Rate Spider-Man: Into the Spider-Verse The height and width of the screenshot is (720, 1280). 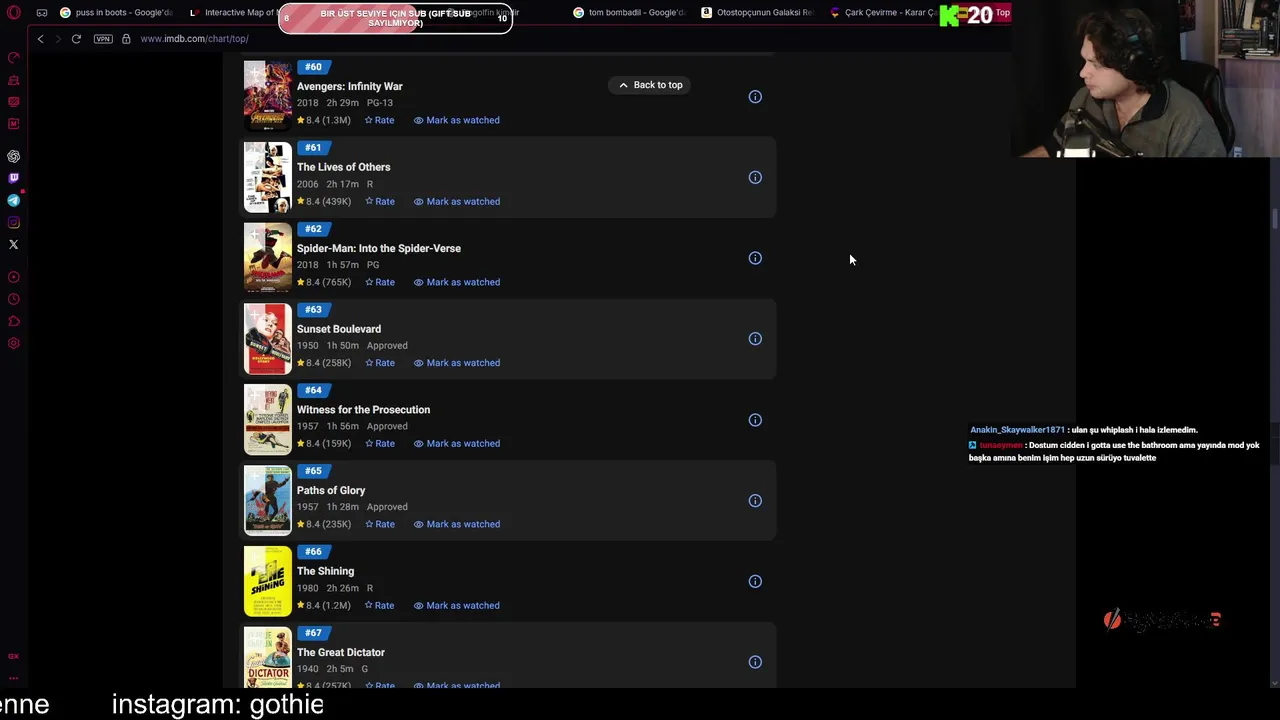coord(379,282)
